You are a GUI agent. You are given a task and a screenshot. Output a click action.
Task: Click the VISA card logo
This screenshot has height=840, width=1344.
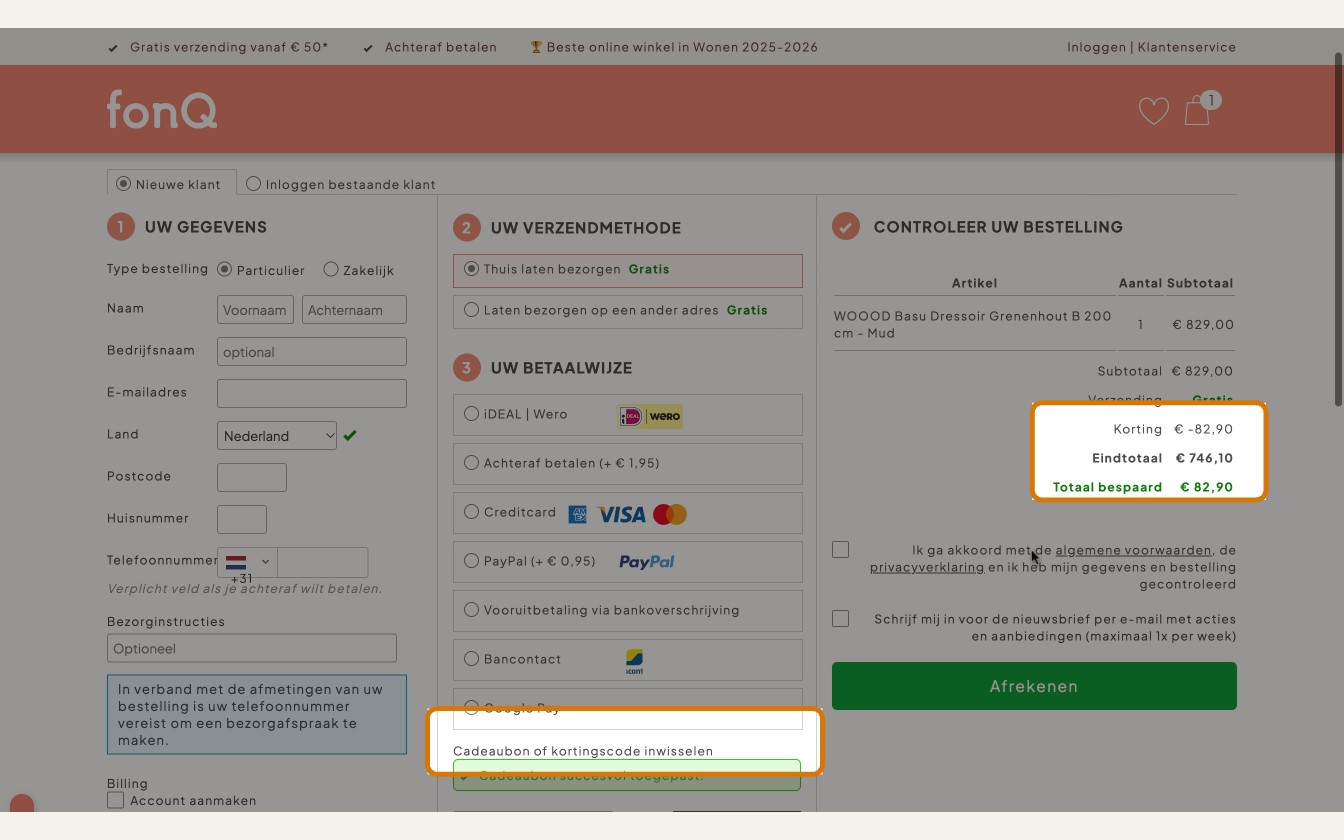[x=621, y=514]
